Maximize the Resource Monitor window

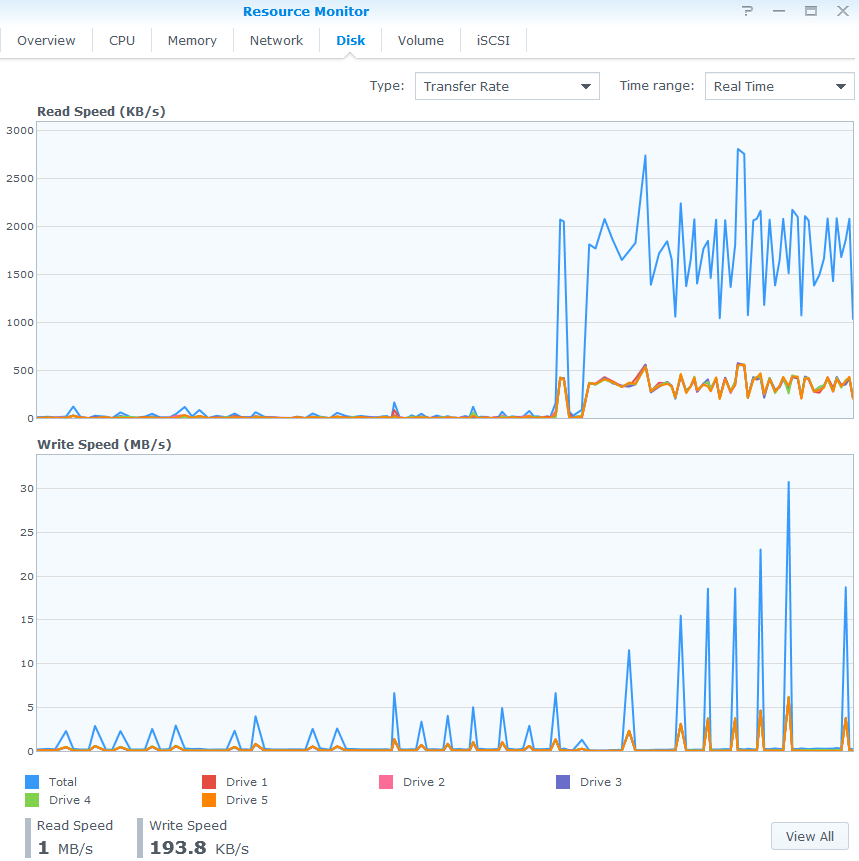point(811,11)
